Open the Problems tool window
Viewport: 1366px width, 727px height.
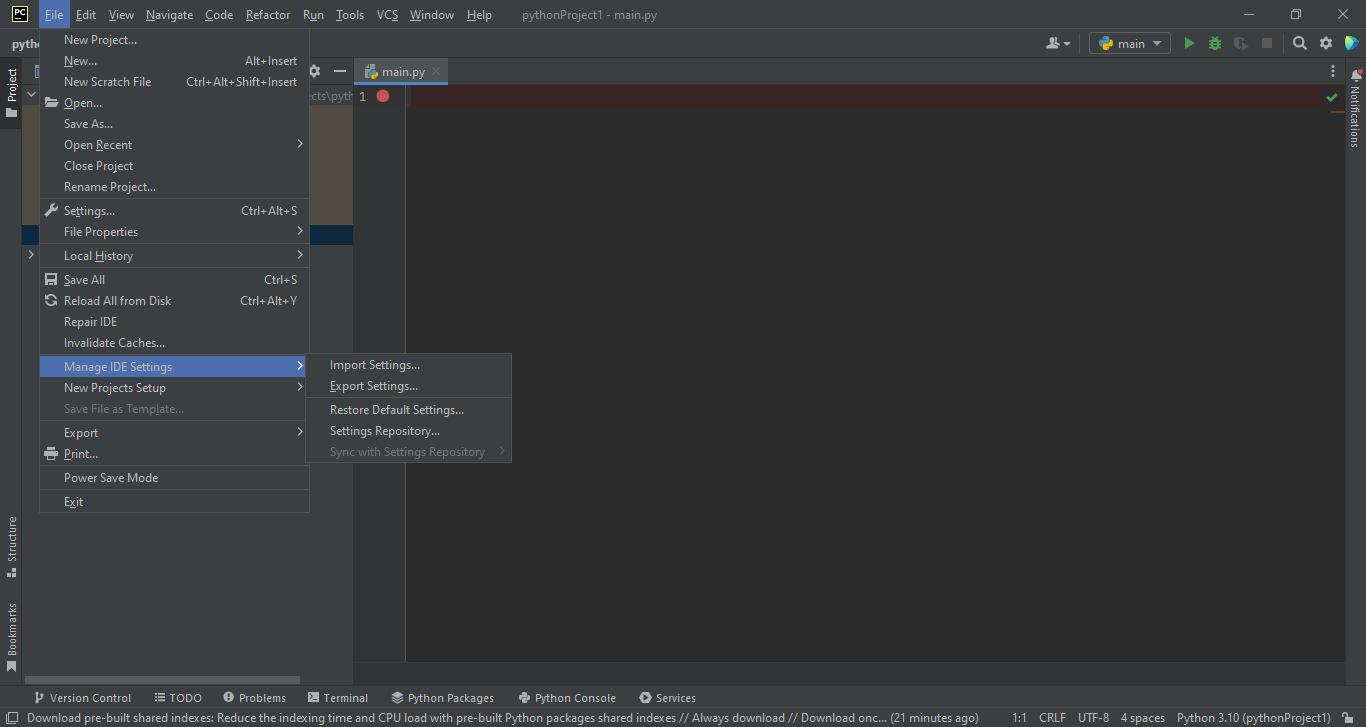(254, 697)
